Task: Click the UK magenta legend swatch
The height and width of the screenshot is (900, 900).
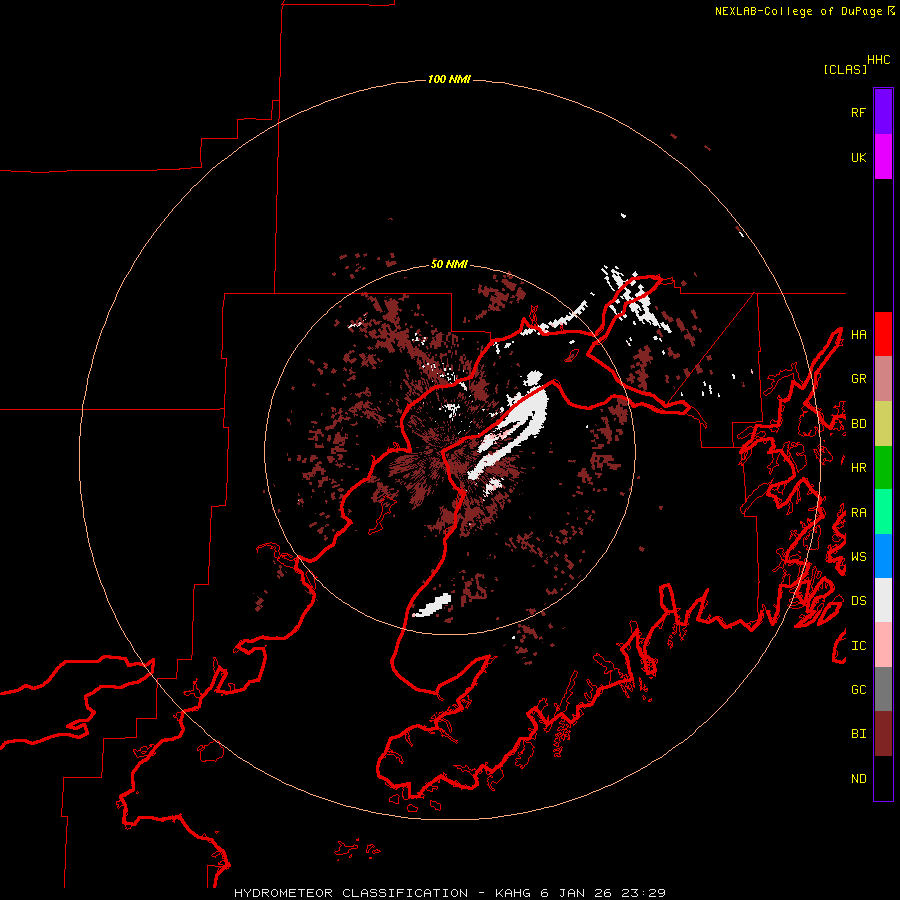Action: 883,157
